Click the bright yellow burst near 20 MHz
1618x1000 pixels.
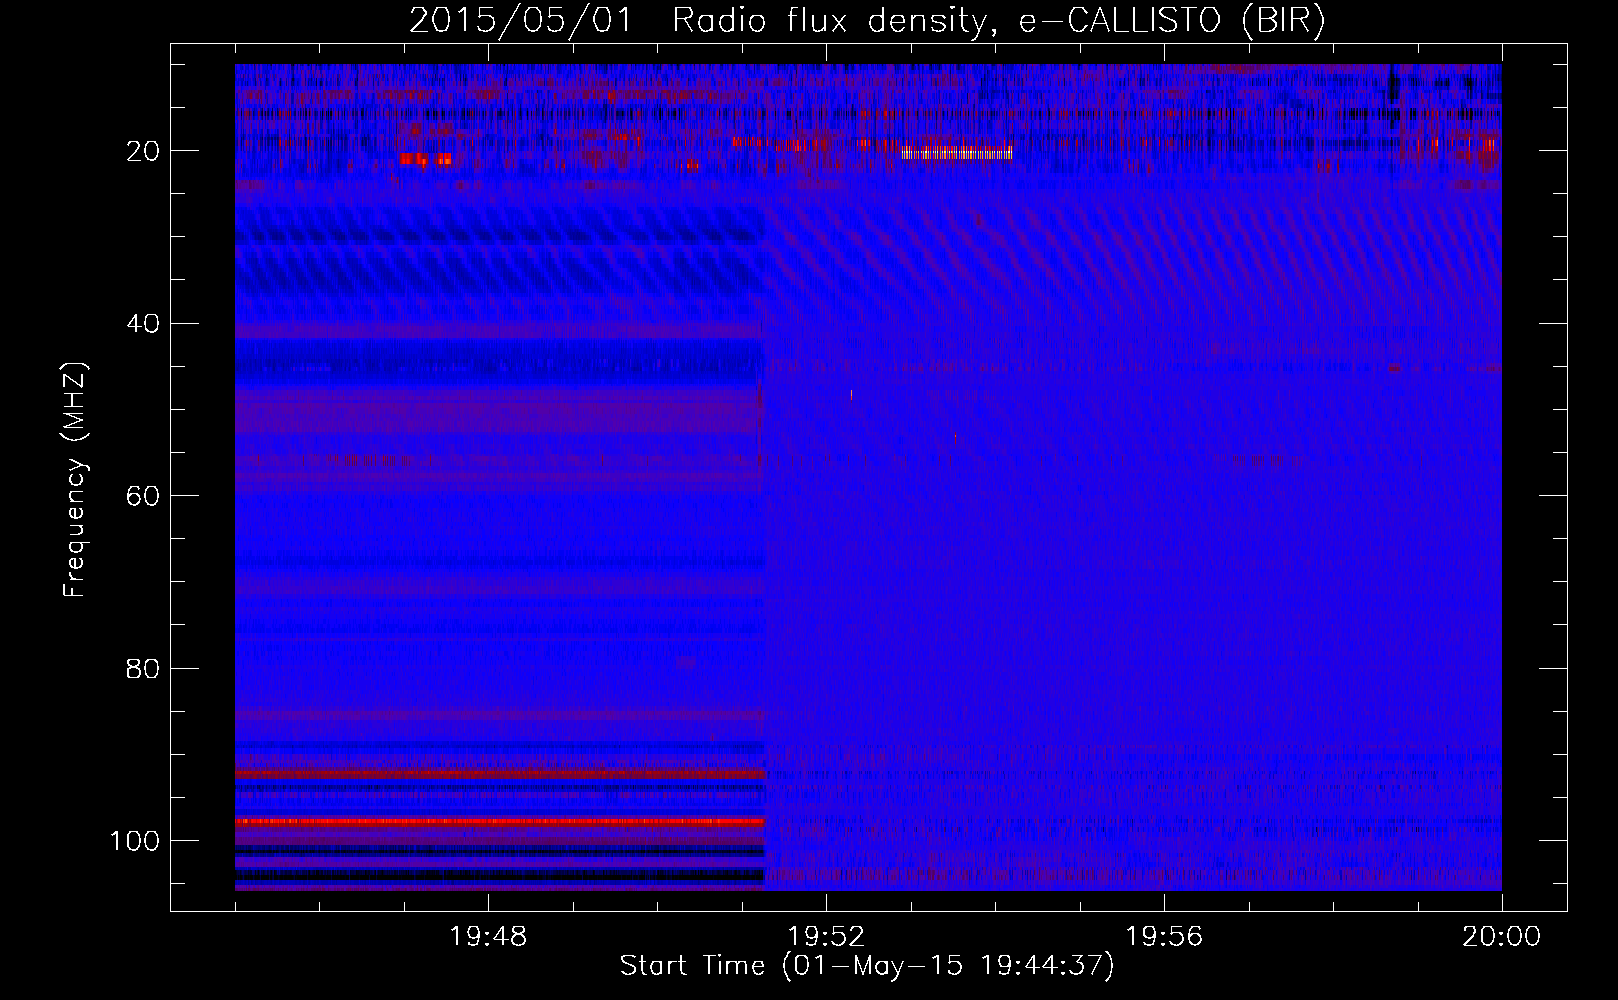coord(956,153)
